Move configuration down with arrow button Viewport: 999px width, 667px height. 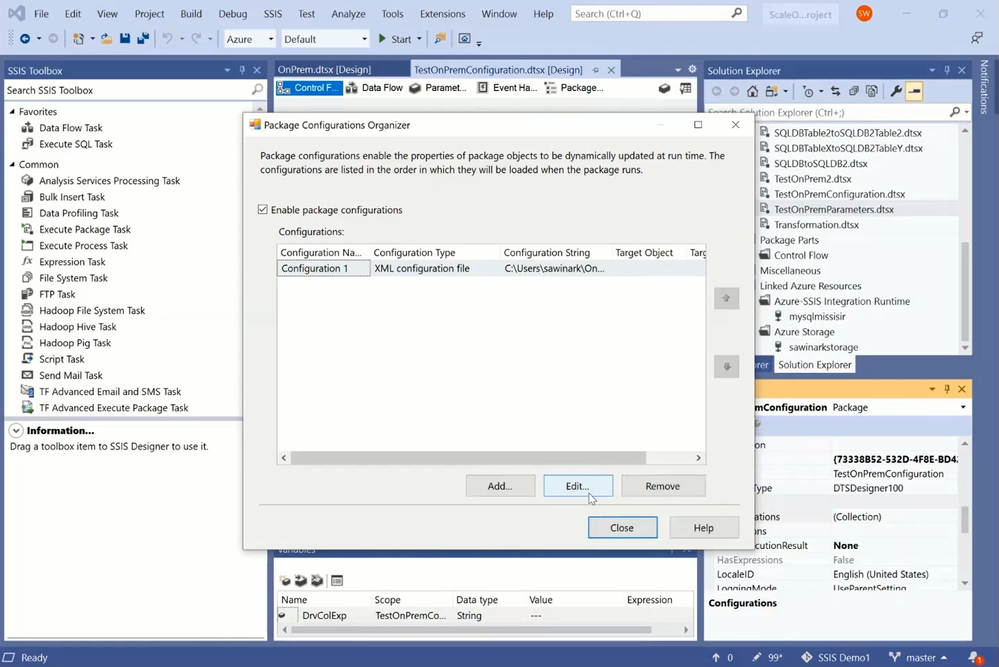(x=726, y=367)
